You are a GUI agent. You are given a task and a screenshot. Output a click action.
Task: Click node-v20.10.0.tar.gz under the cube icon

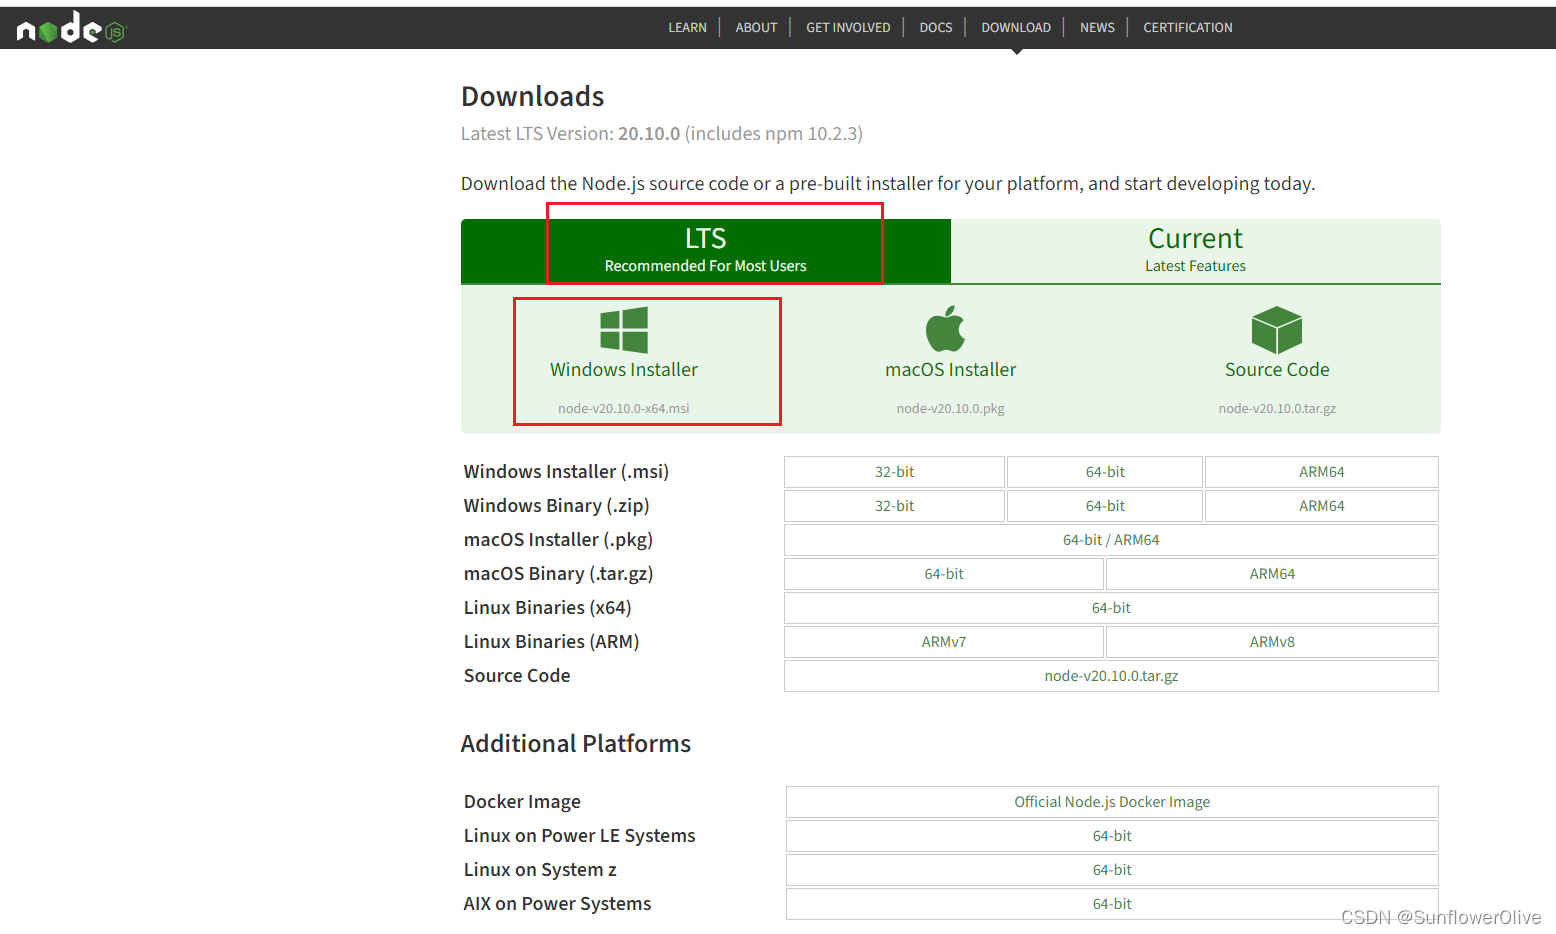pyautogui.click(x=1277, y=408)
